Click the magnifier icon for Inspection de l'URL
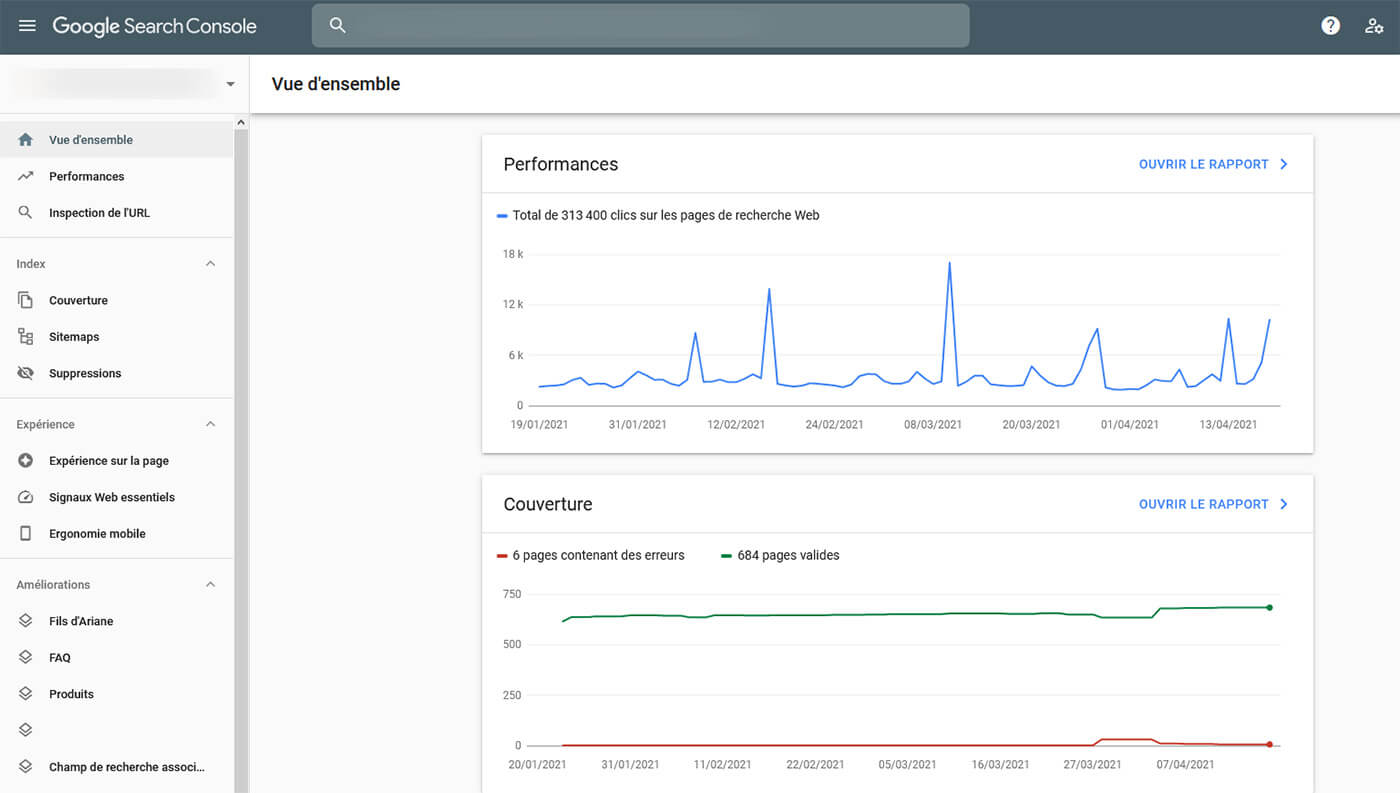1400x793 pixels. click(26, 213)
